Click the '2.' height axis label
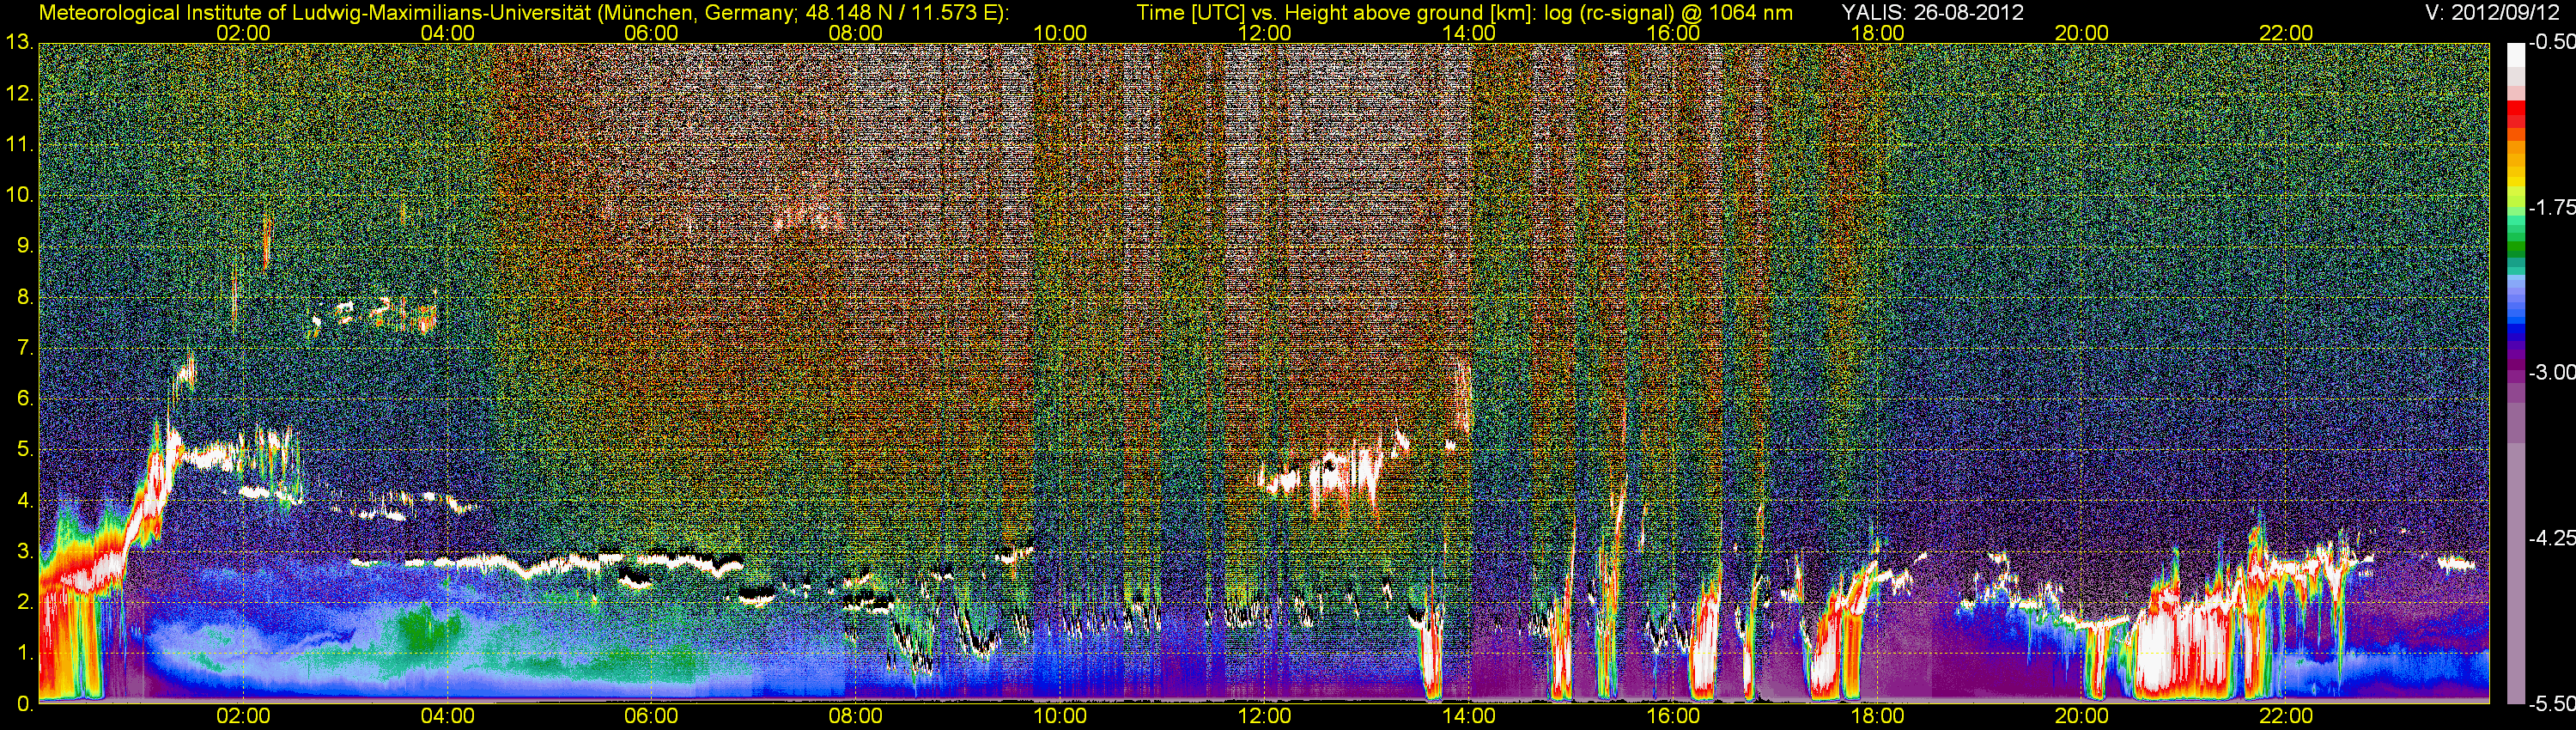Screen dimensions: 2576x730 pyautogui.click(x=24, y=602)
